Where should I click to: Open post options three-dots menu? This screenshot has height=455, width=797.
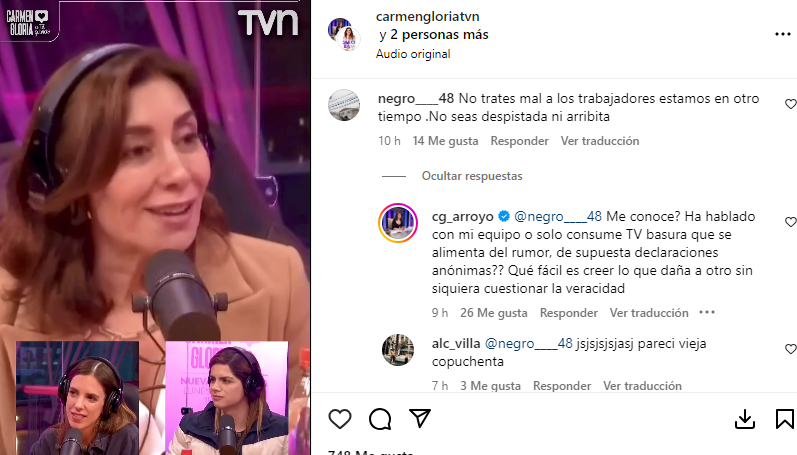click(783, 34)
